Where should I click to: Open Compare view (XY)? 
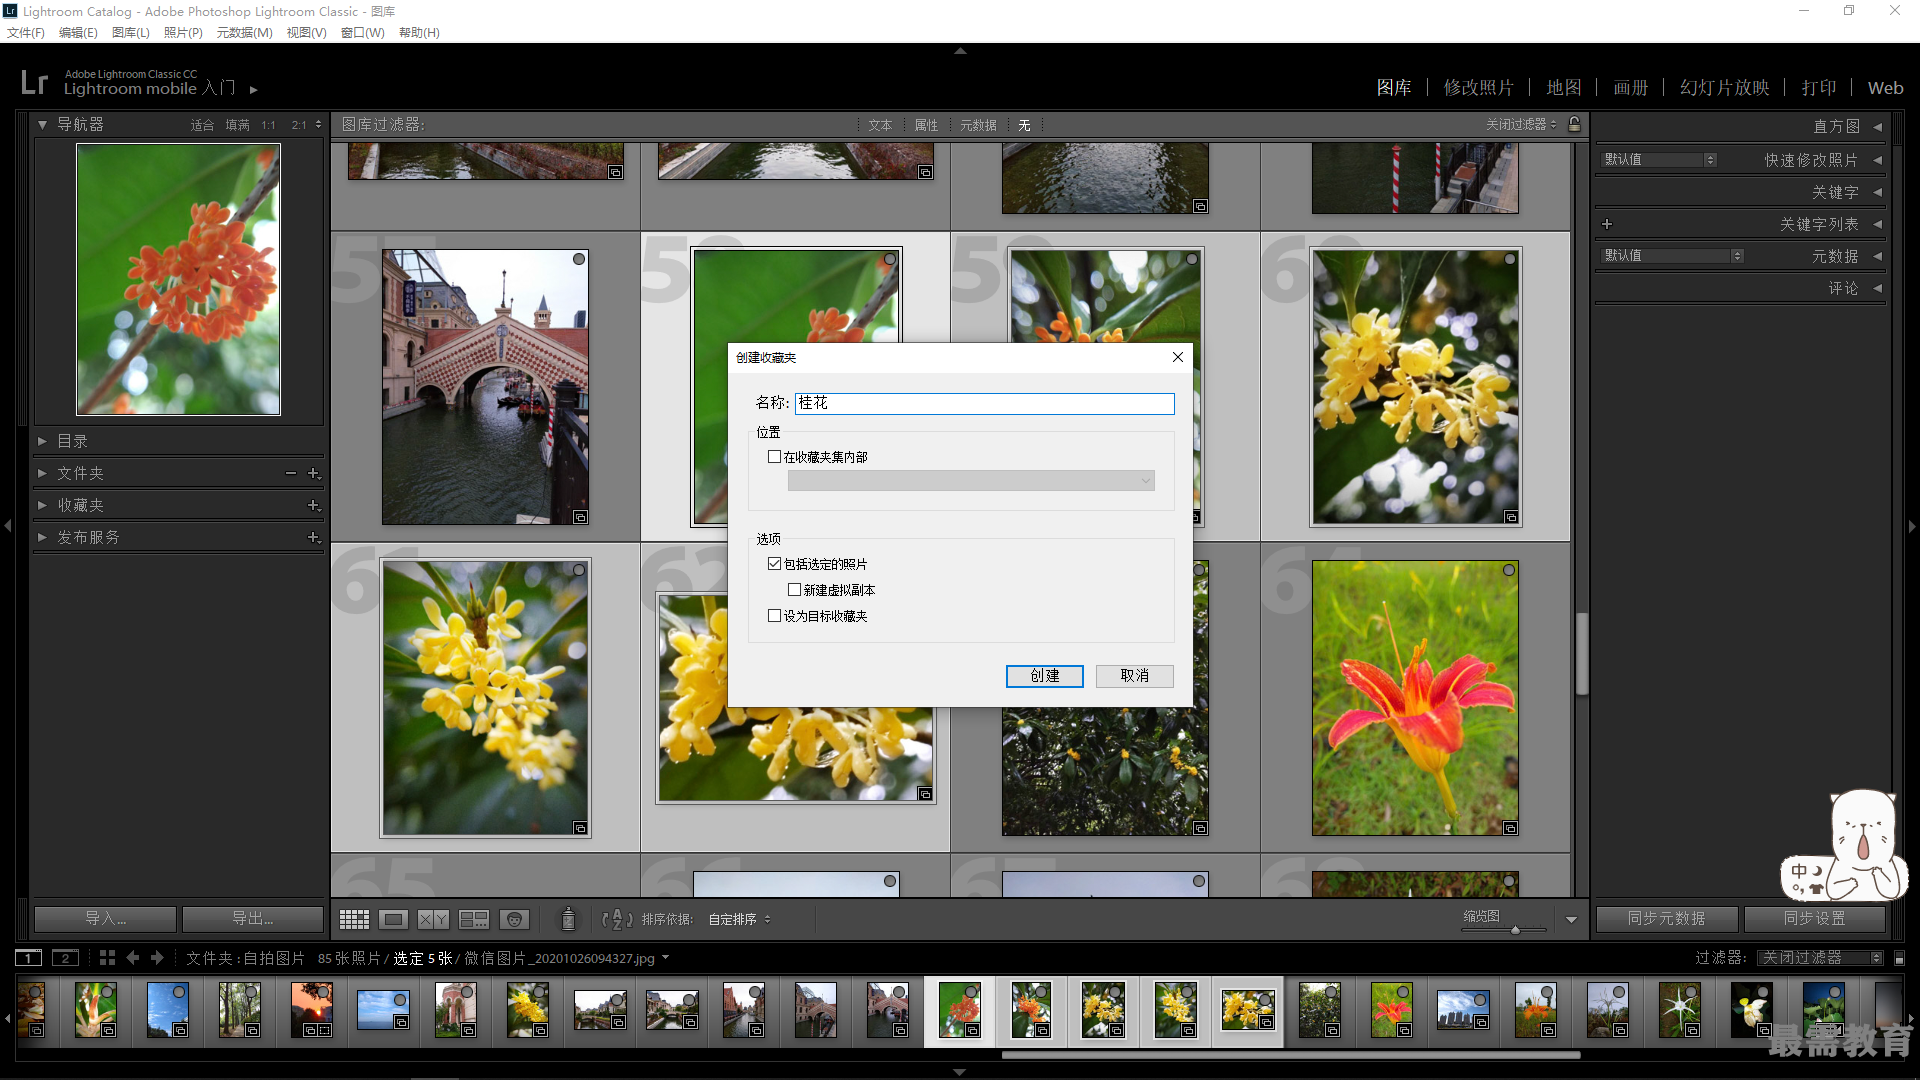(x=433, y=919)
